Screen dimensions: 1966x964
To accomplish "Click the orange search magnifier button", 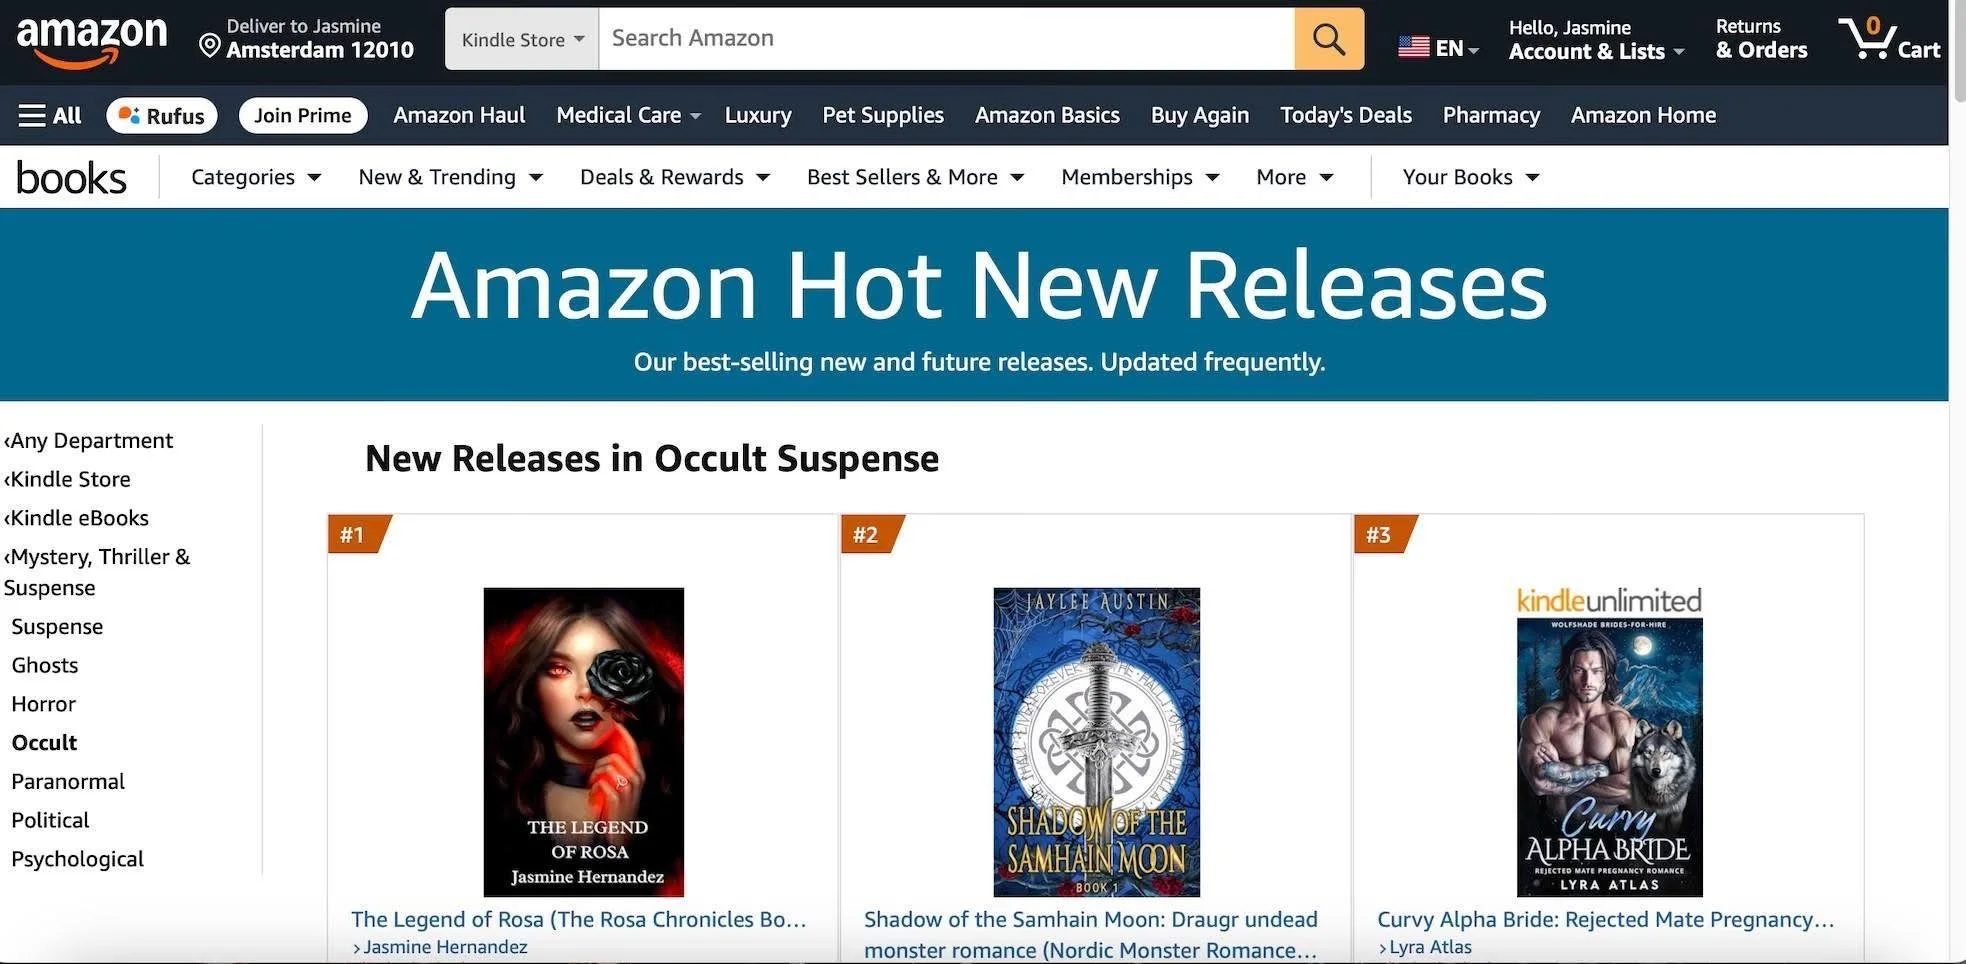I will point(1328,39).
